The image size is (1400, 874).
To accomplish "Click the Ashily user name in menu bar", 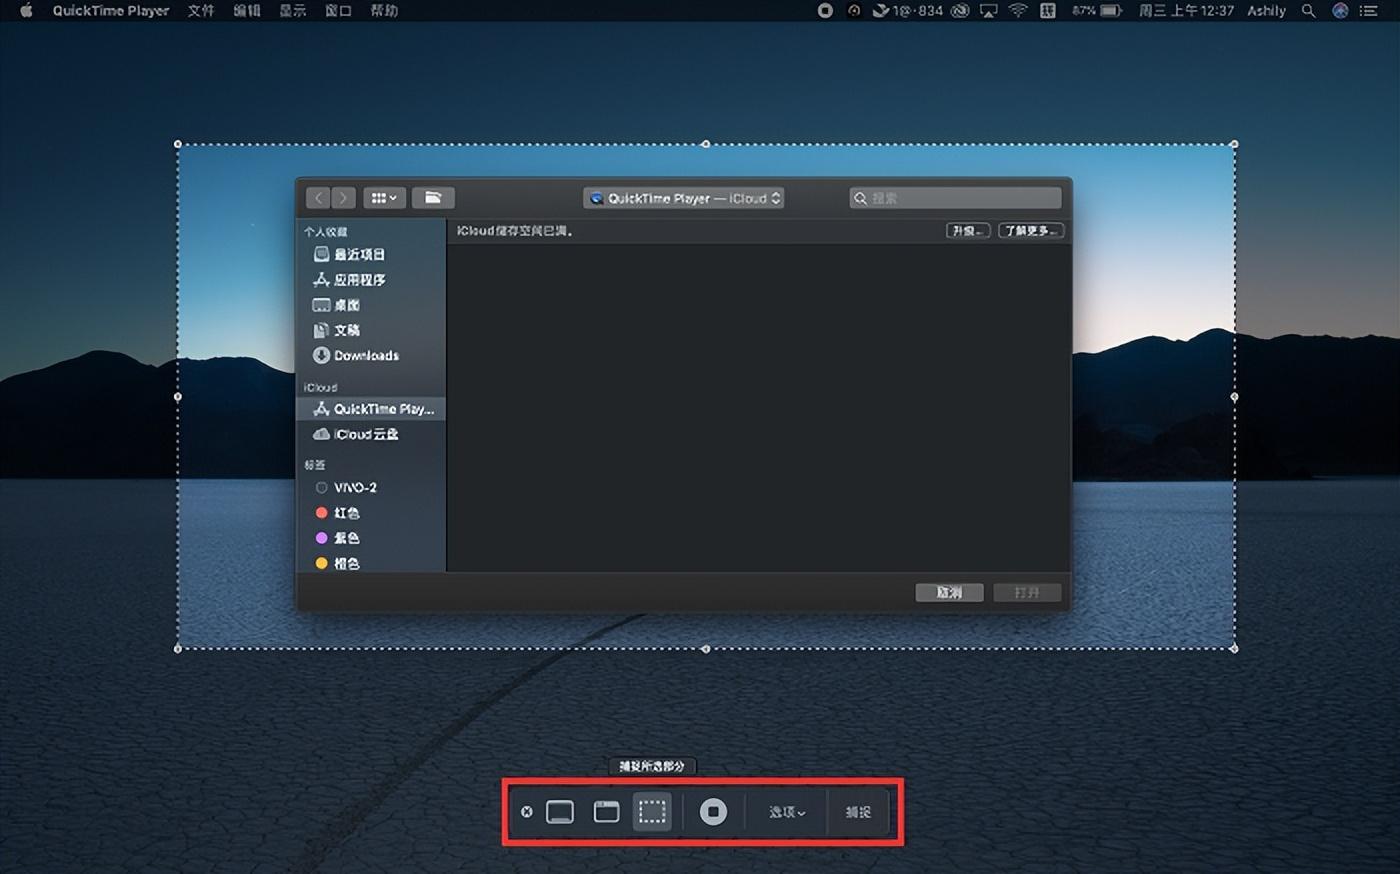I will click(x=1266, y=10).
